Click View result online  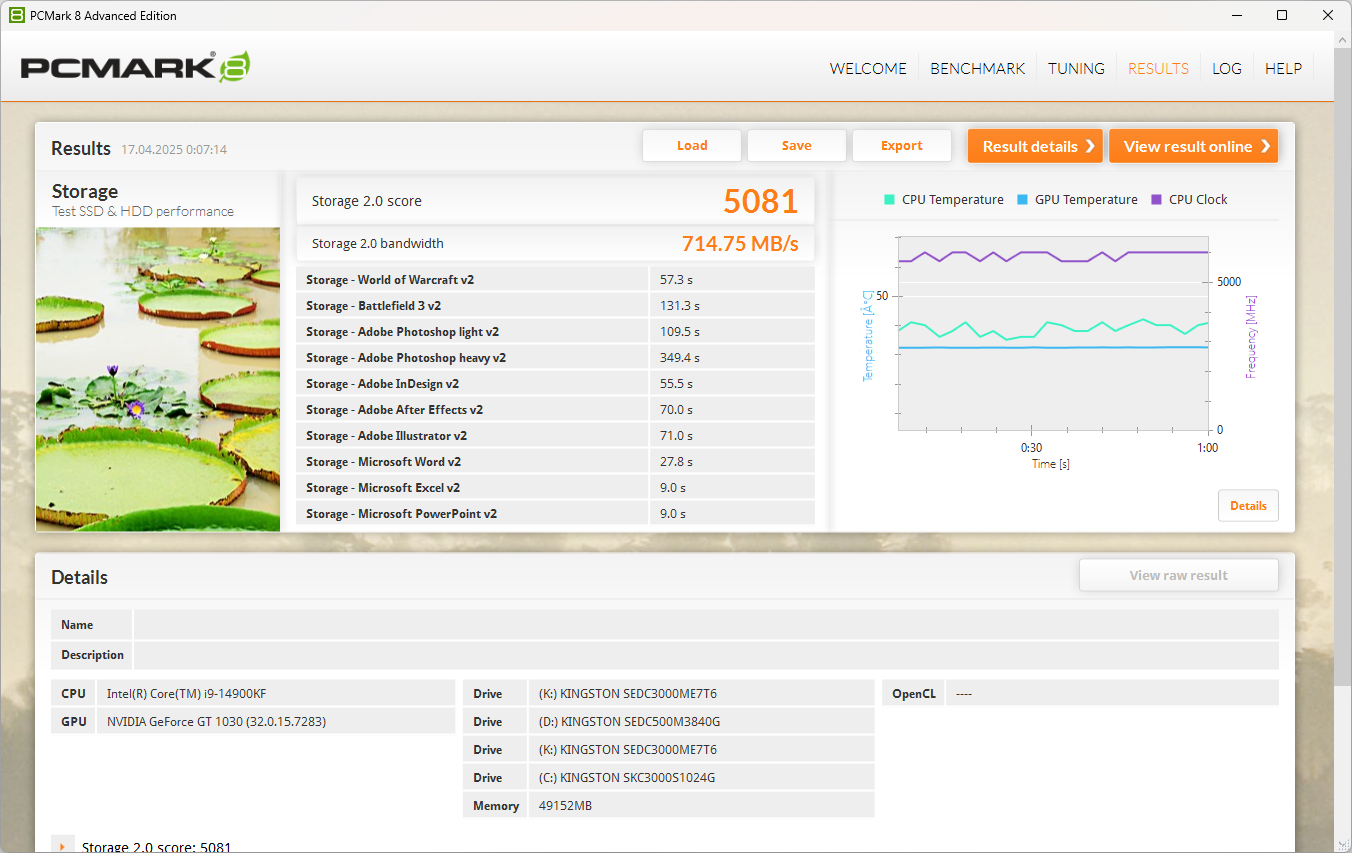pyautogui.click(x=1193, y=146)
